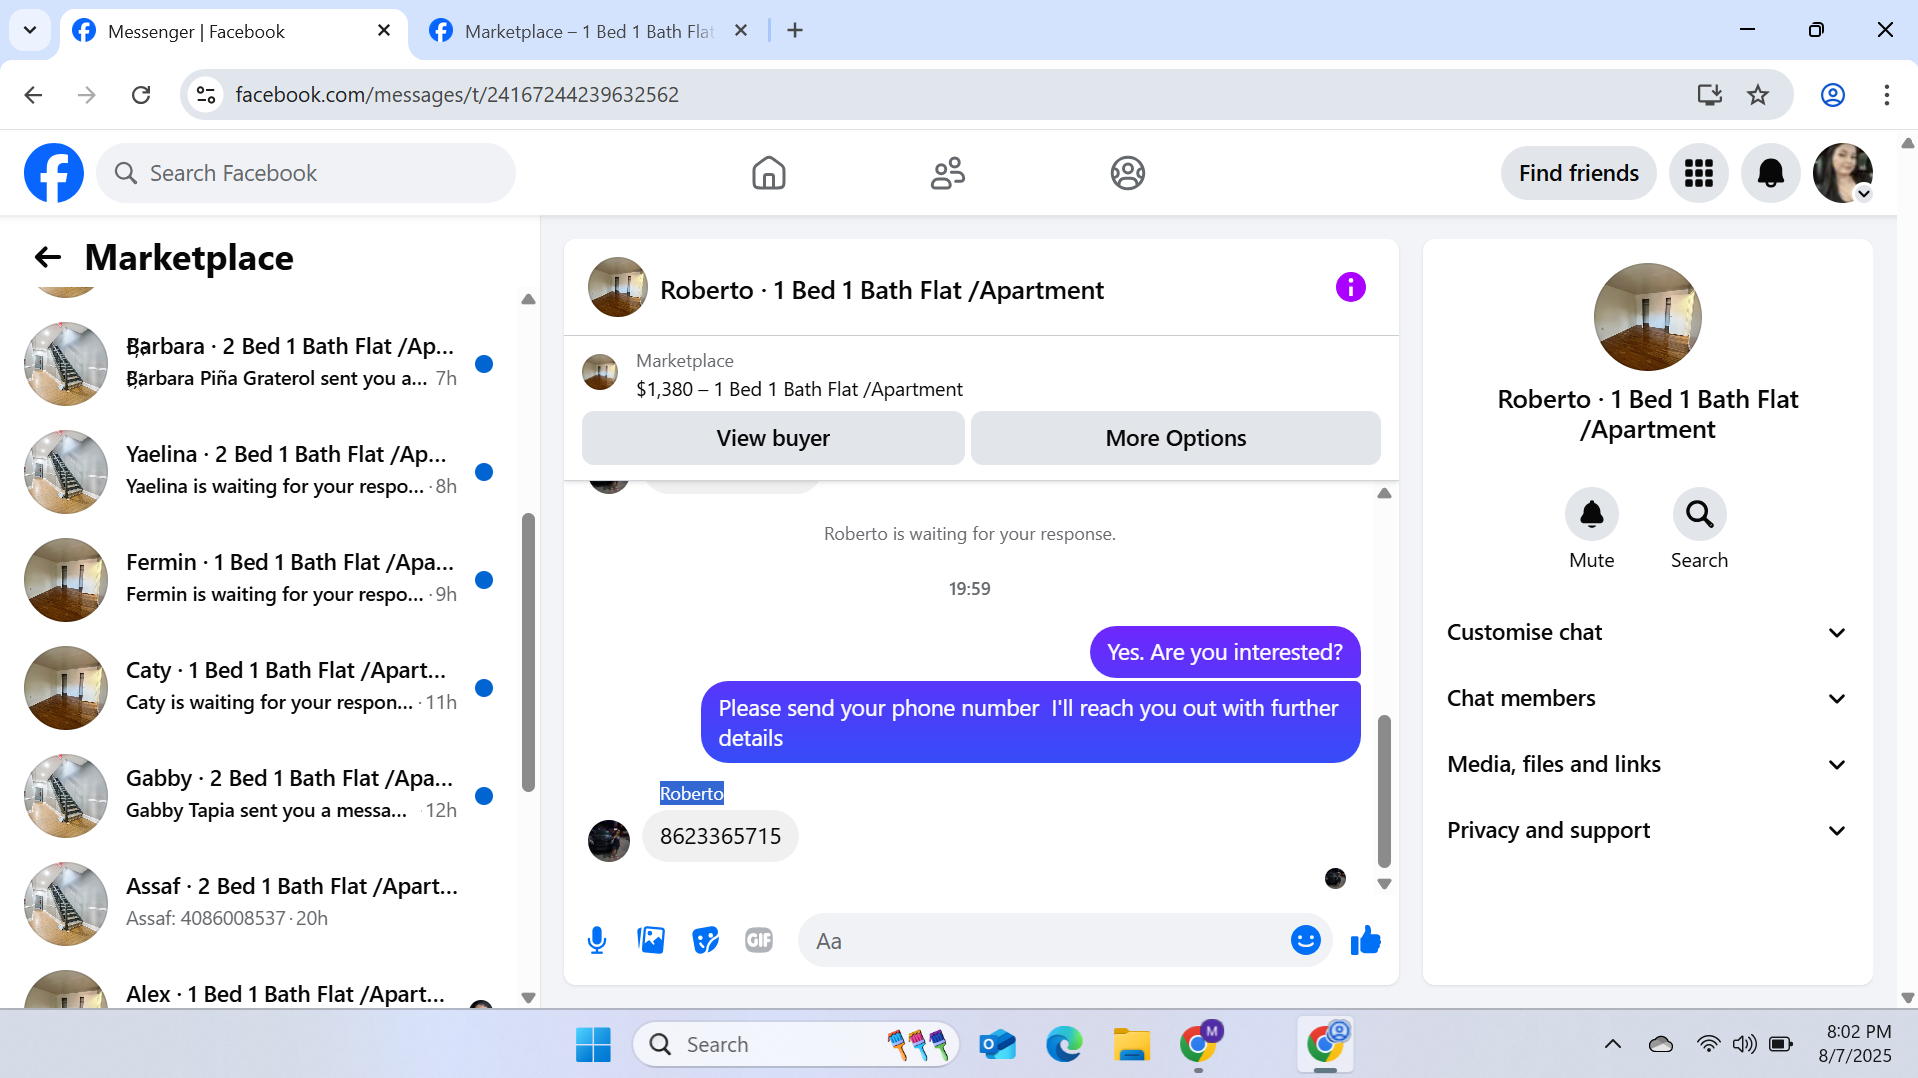Viewport: 1918px width, 1078px height.
Task: Show hidden system tray icons
Action: pyautogui.click(x=1612, y=1045)
